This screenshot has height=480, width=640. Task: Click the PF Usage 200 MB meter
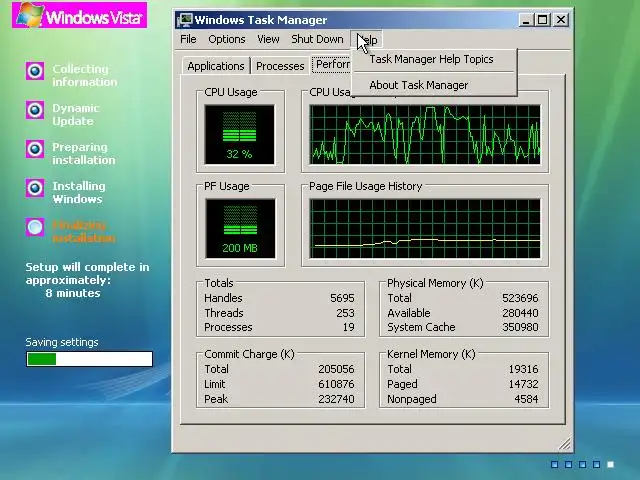pos(240,229)
